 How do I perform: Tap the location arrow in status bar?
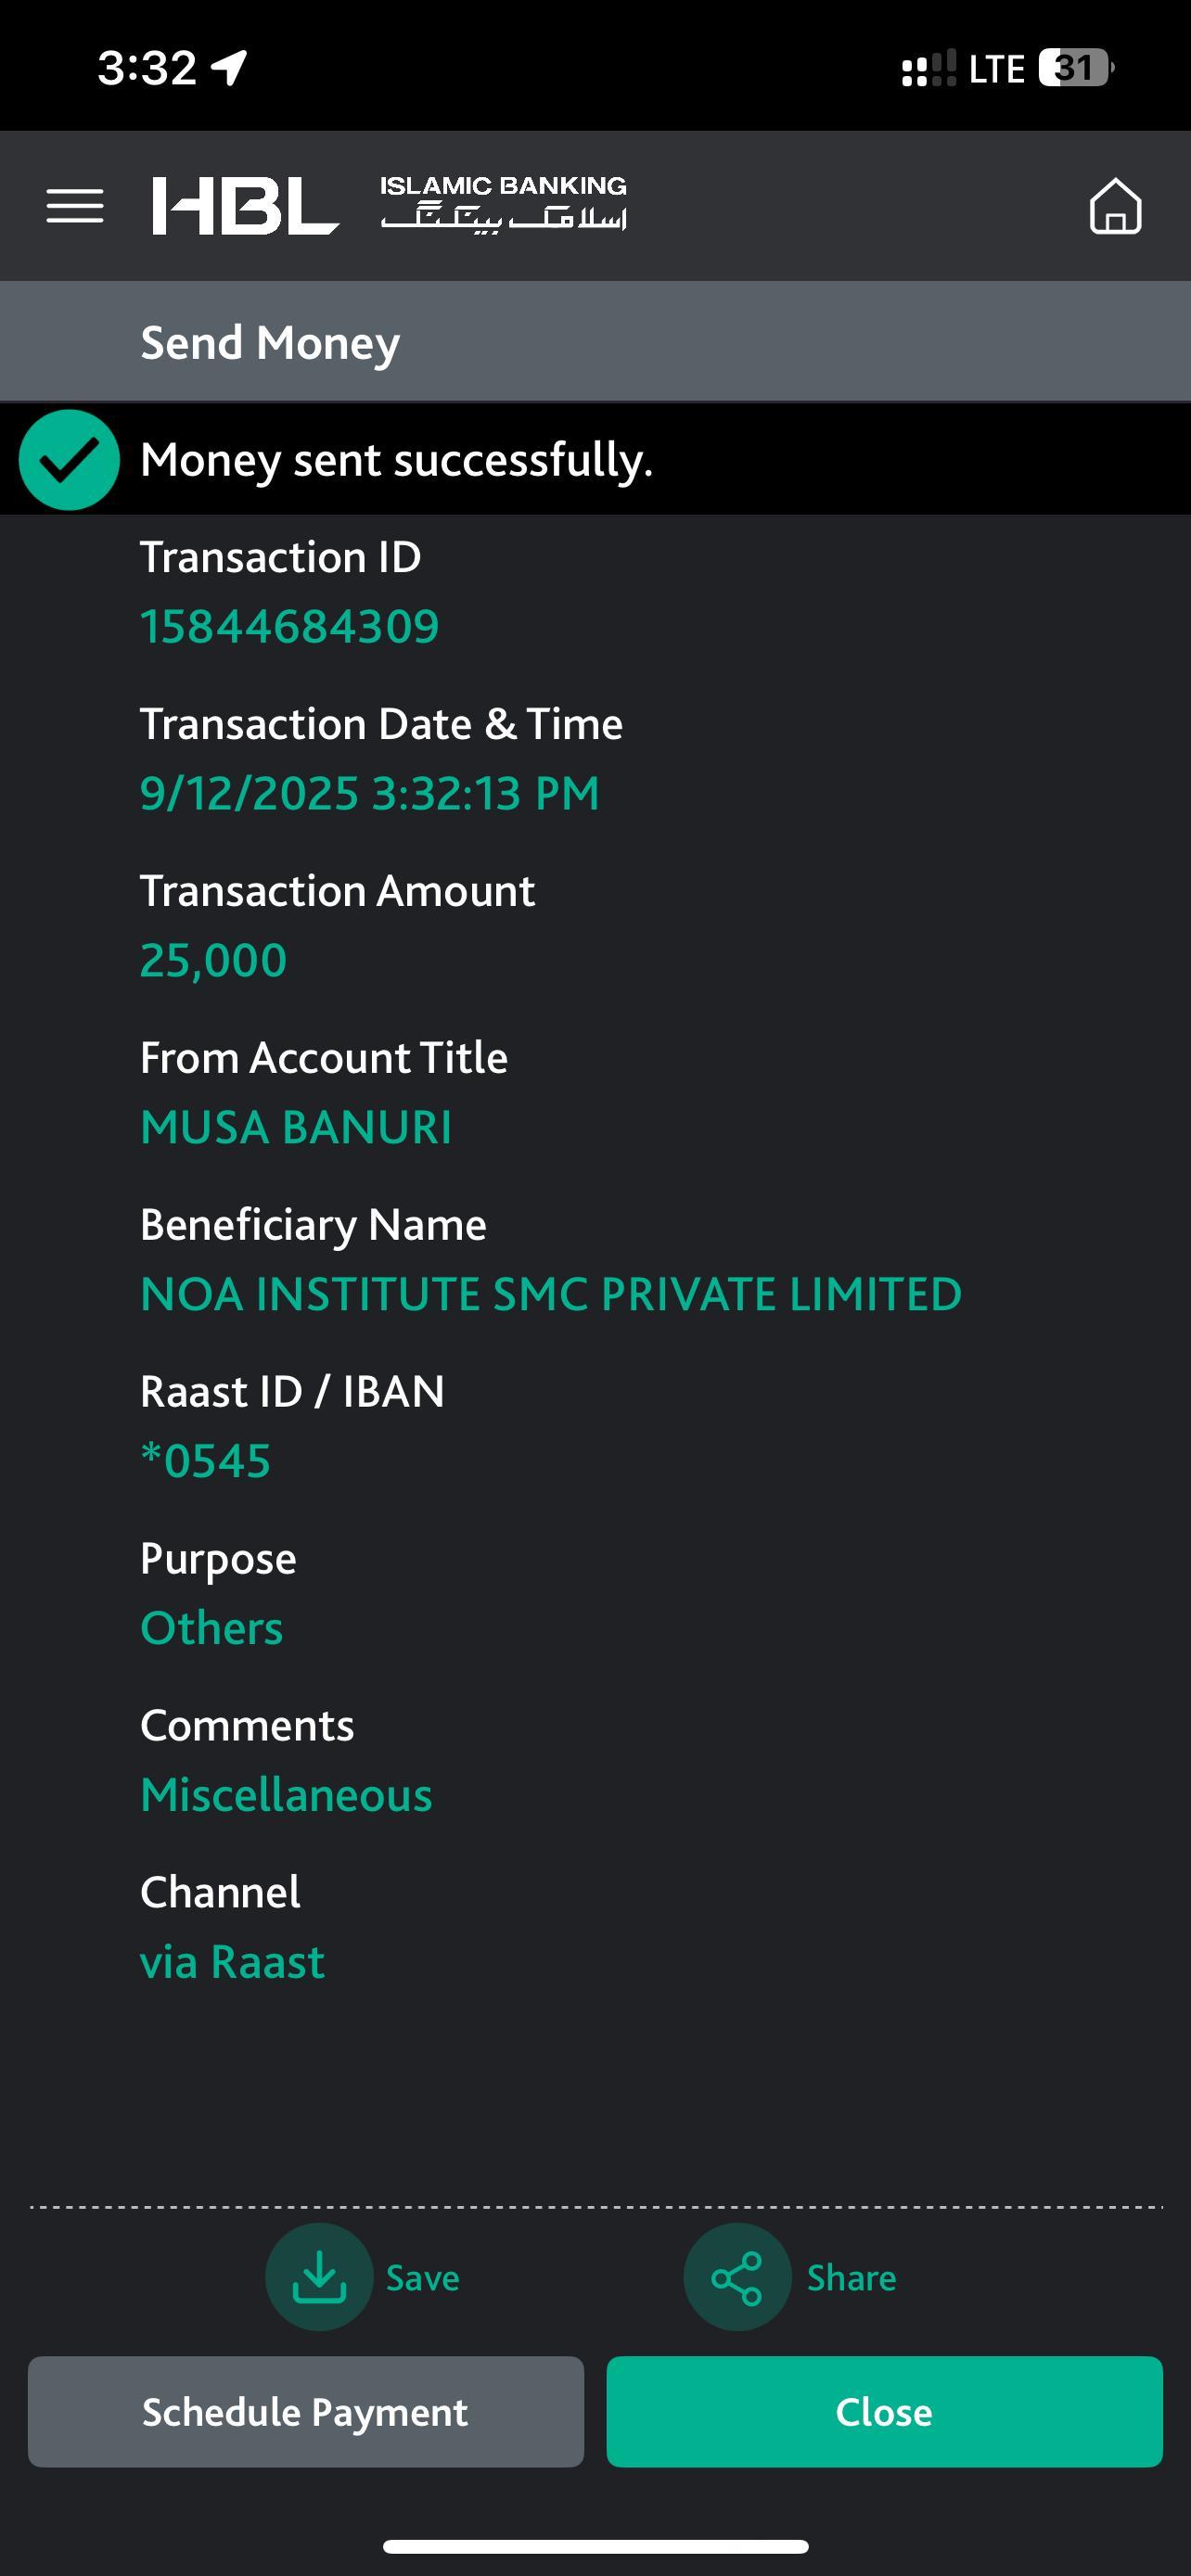230,68
